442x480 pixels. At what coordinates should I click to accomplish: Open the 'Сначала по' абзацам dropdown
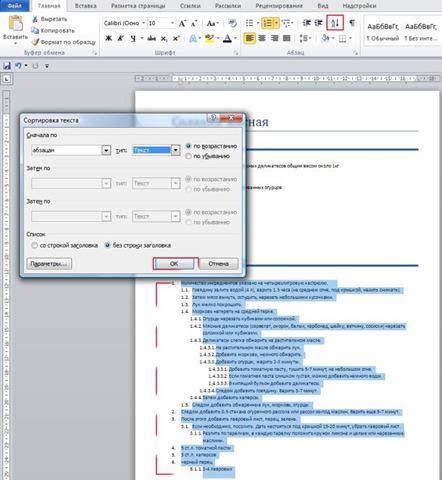[x=106, y=150]
